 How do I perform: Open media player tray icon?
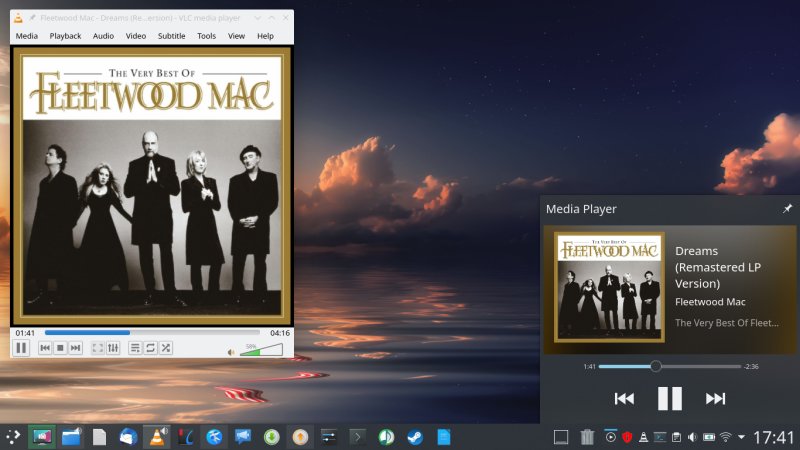click(x=610, y=437)
